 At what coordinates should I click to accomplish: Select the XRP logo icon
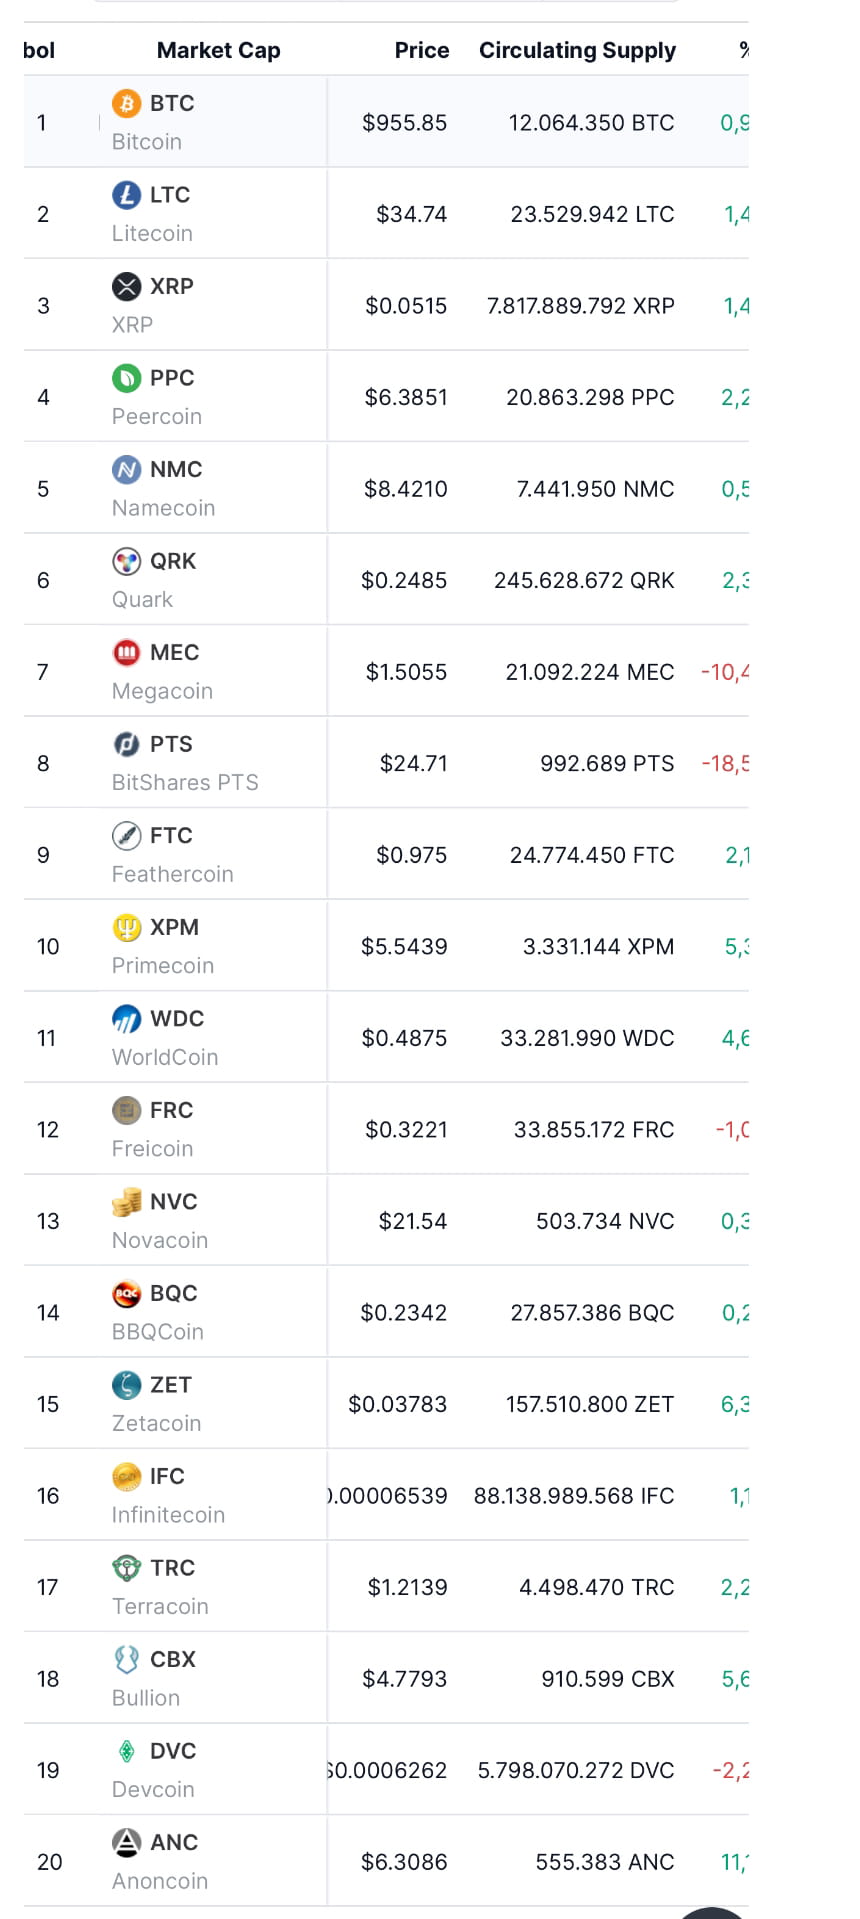click(x=125, y=287)
